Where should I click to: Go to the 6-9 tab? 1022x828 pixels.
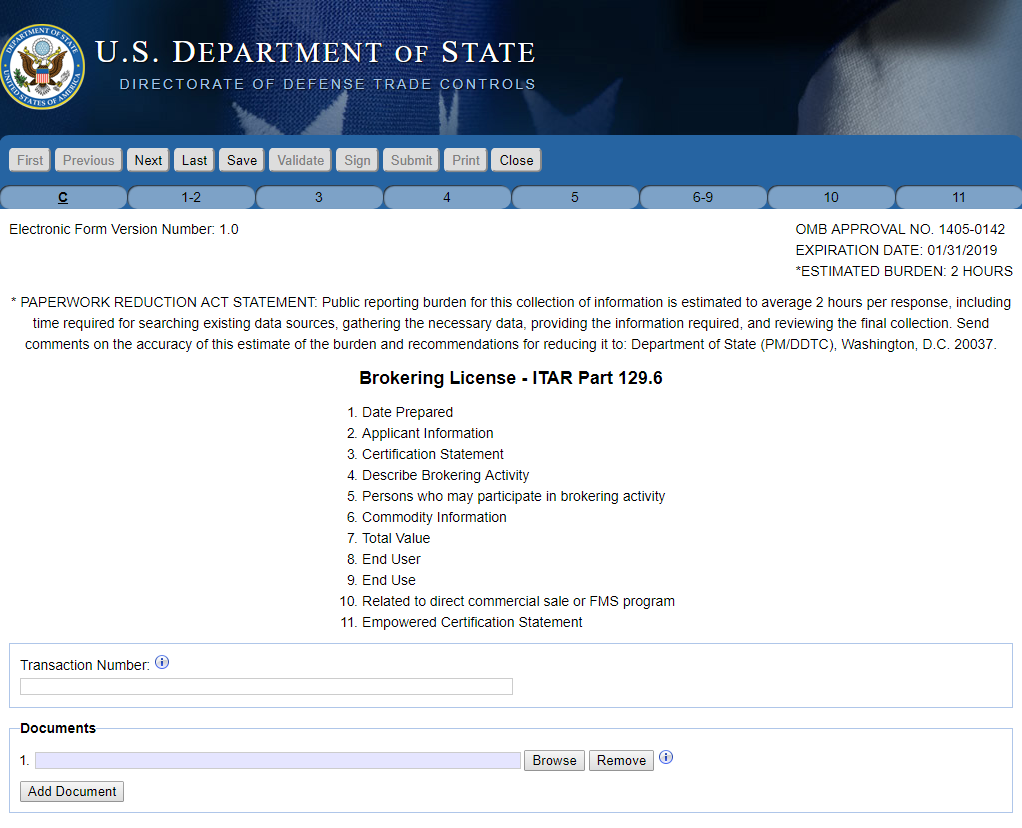[703, 198]
